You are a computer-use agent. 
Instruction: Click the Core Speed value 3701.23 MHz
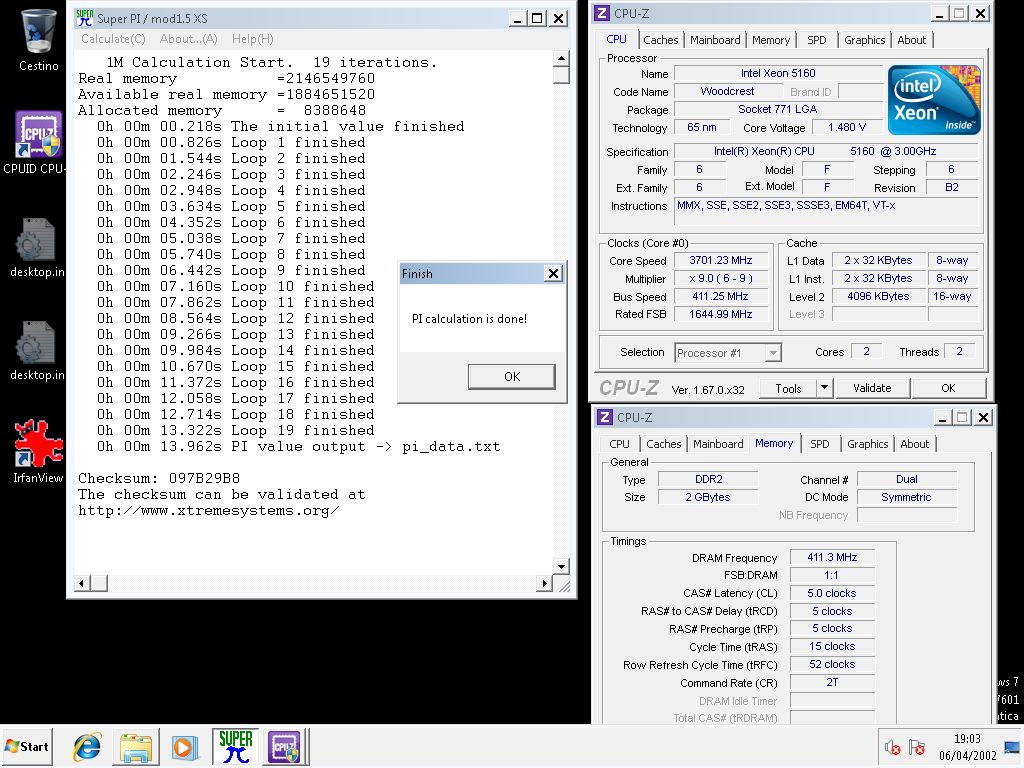[x=720, y=260]
